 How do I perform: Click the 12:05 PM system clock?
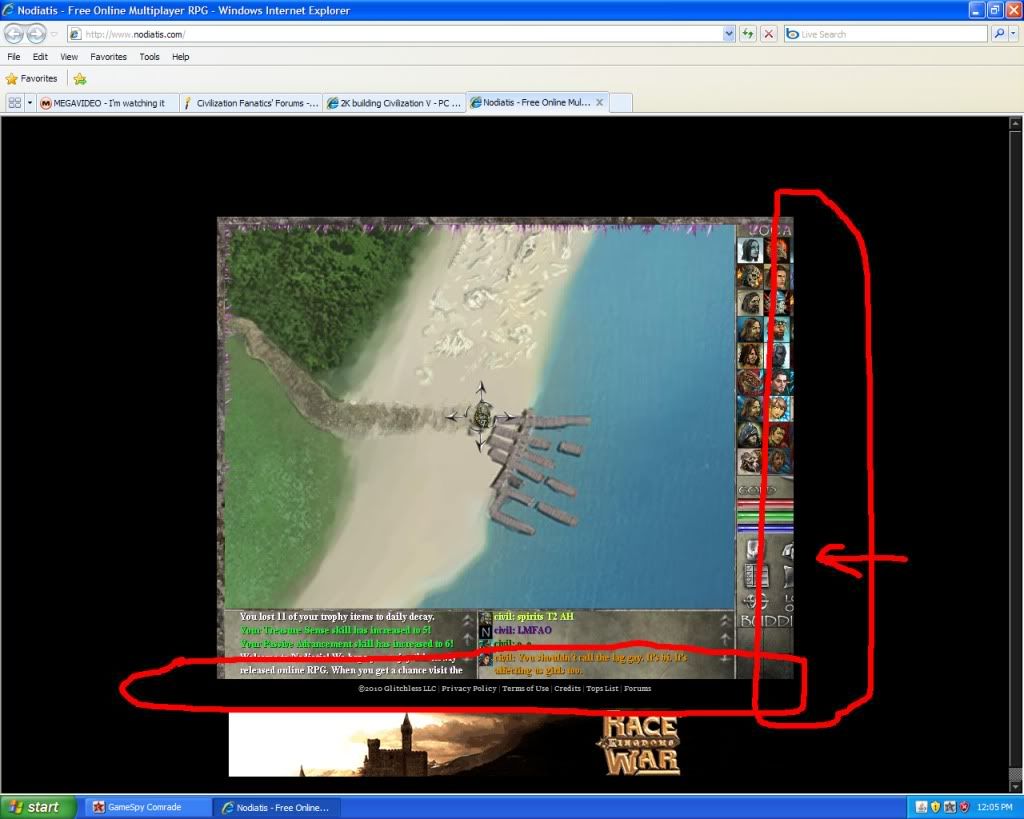(x=995, y=807)
